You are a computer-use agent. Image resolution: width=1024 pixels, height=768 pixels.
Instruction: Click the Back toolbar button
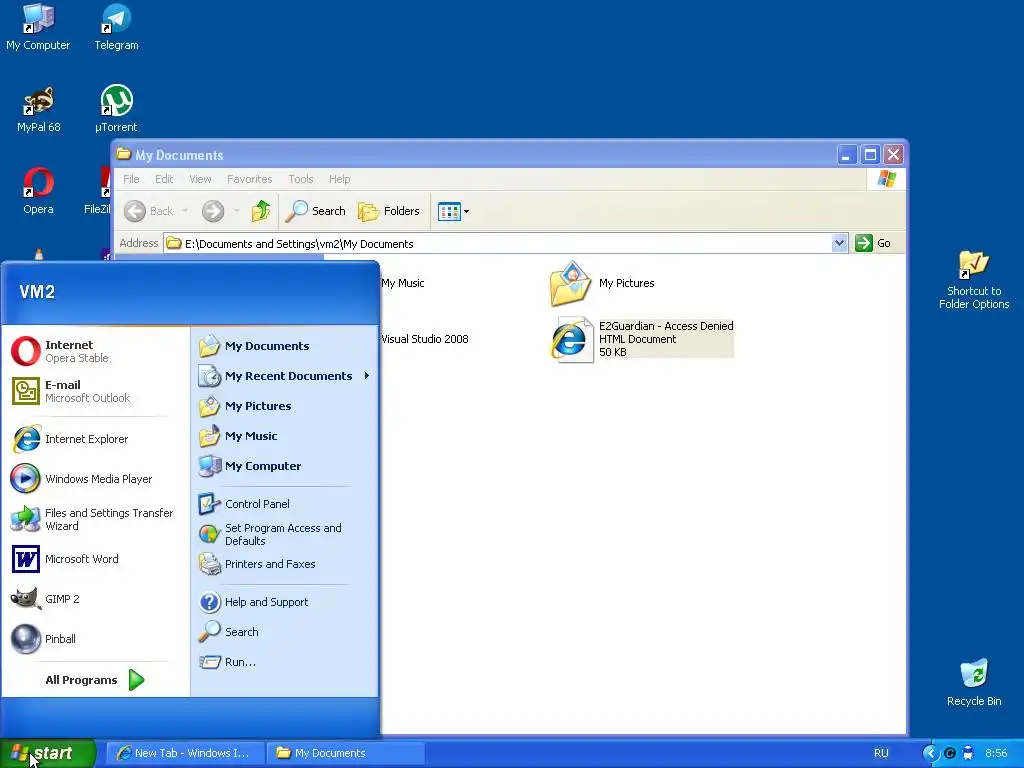coord(149,211)
